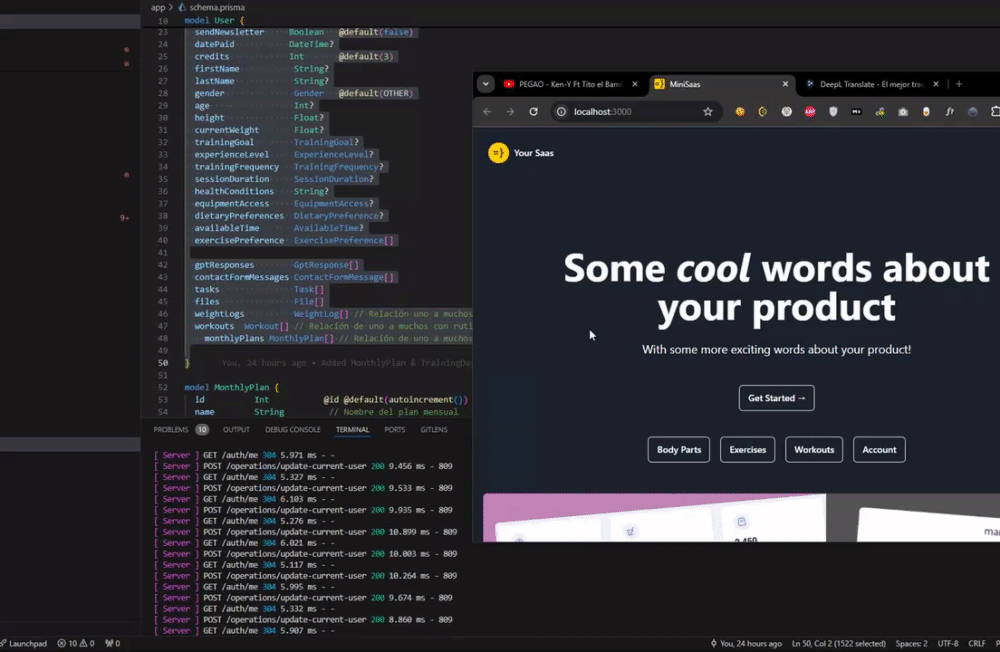Switch to Debug Console tab
This screenshot has height=652, width=1000.
(x=293, y=430)
